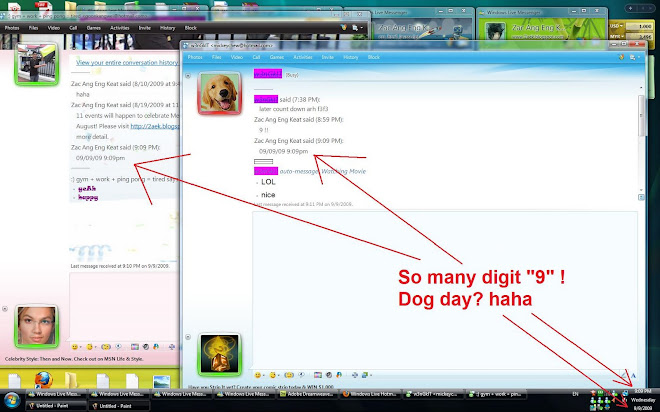Open the show-menu dropdown in front chat
The height and width of the screenshot is (412, 660).
tap(634, 57)
